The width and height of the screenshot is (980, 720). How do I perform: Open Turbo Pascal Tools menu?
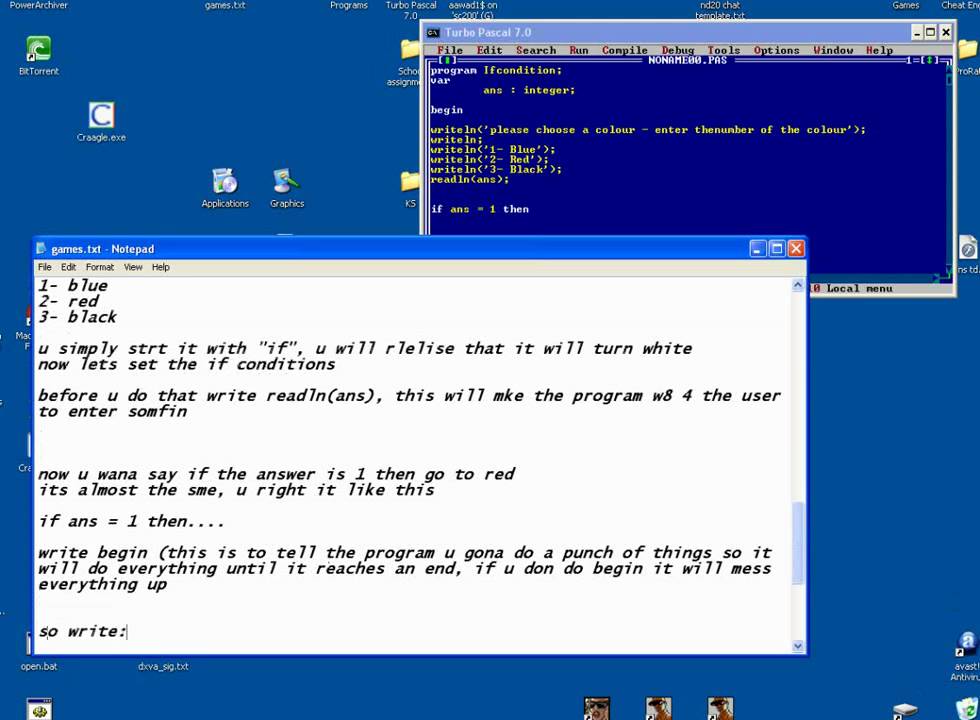[x=724, y=50]
